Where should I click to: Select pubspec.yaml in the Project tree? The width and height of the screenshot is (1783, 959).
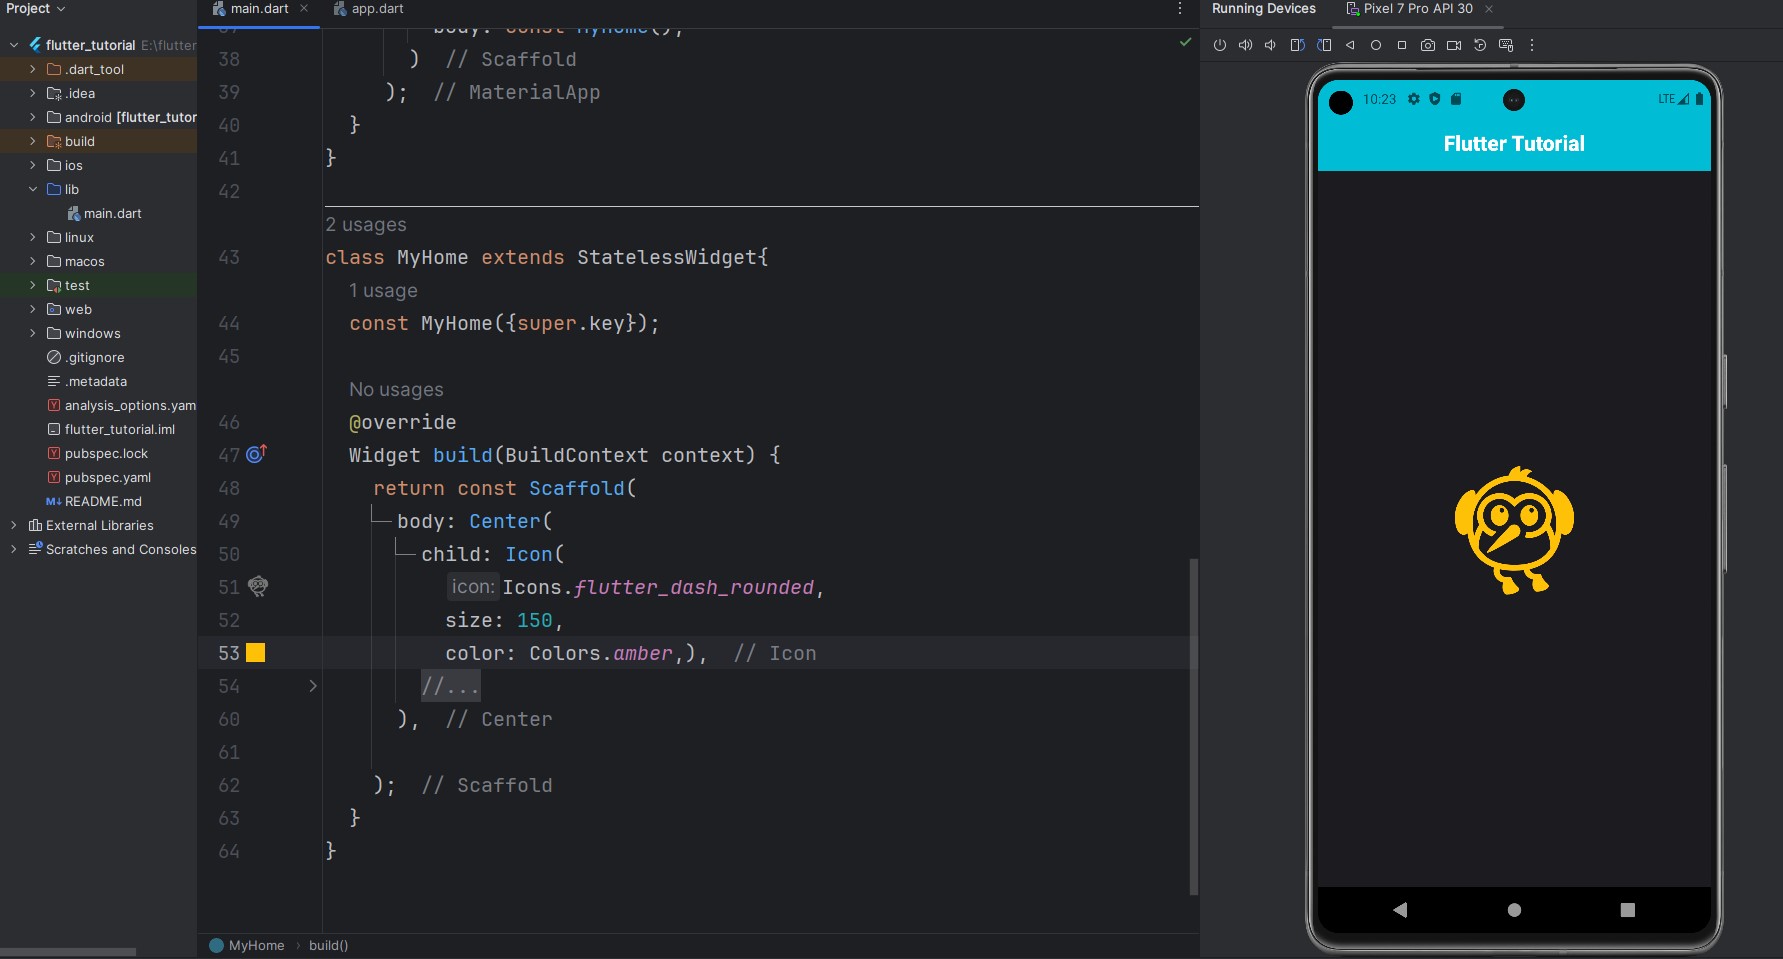click(x=108, y=477)
